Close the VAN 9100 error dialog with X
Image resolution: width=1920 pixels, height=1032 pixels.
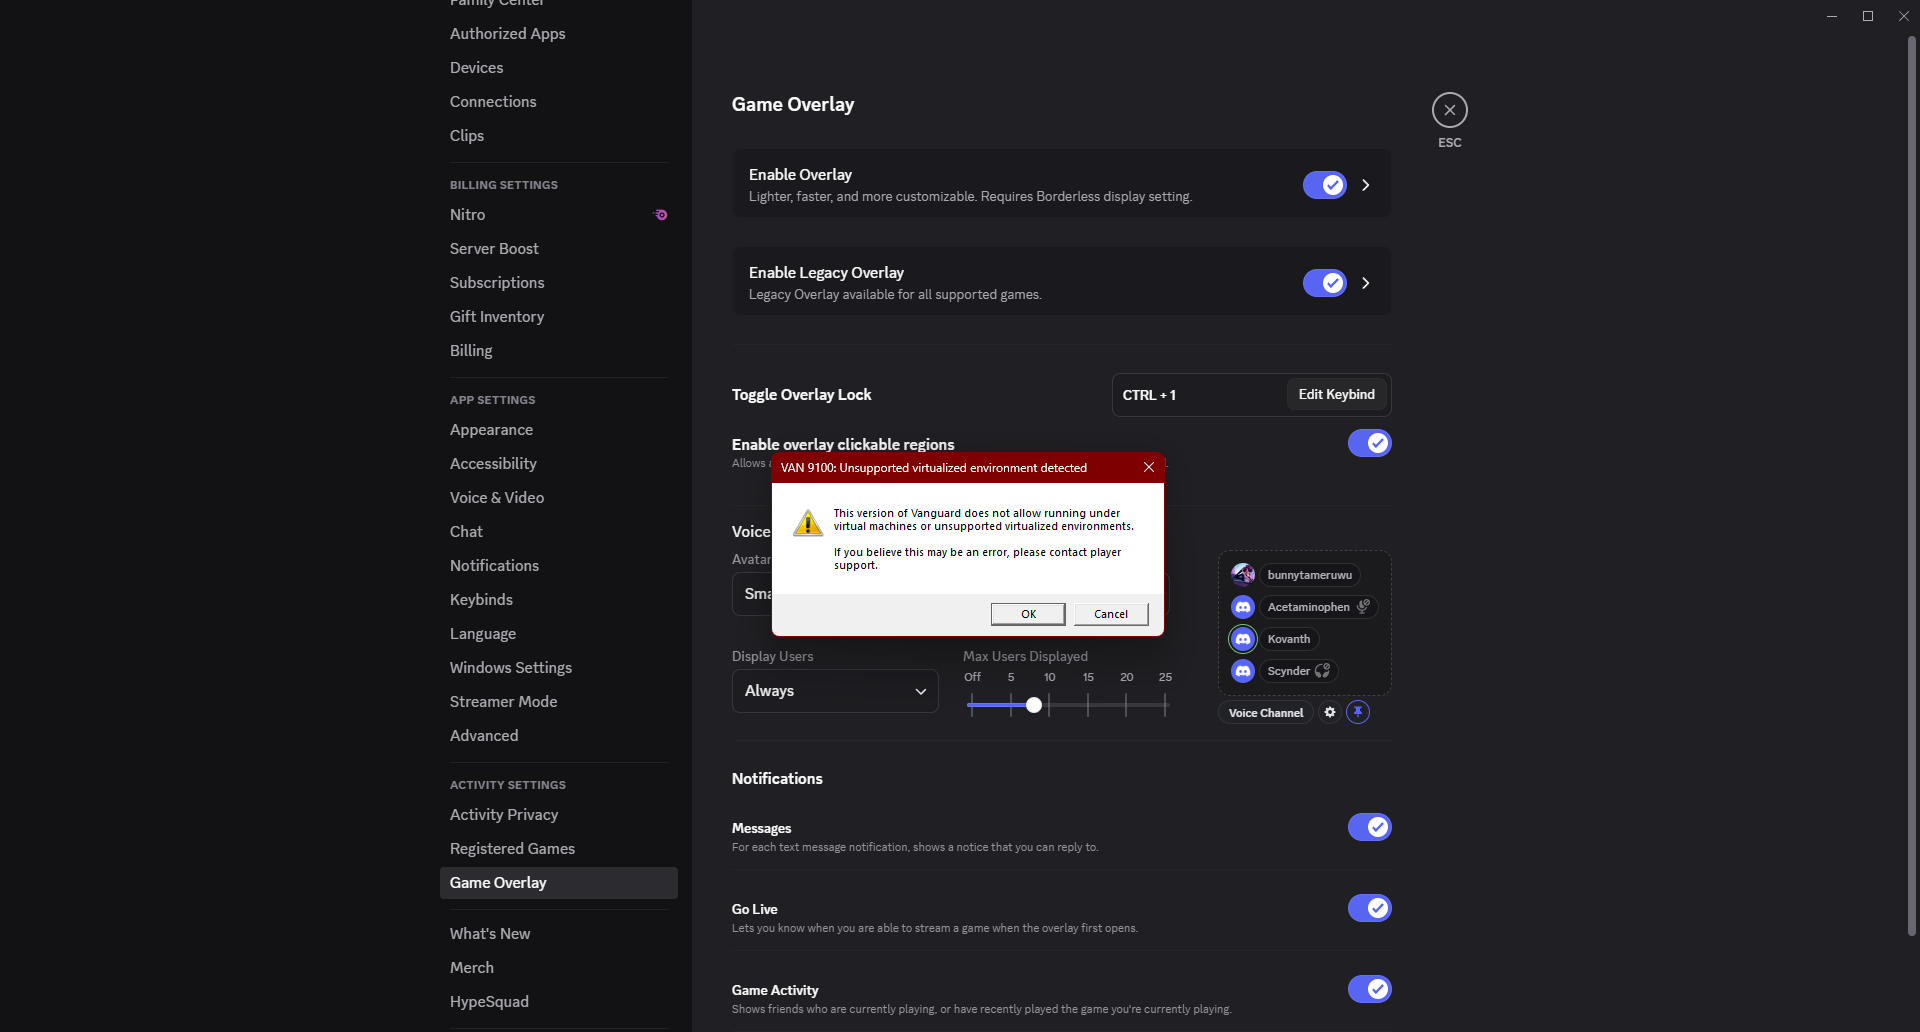1149,467
